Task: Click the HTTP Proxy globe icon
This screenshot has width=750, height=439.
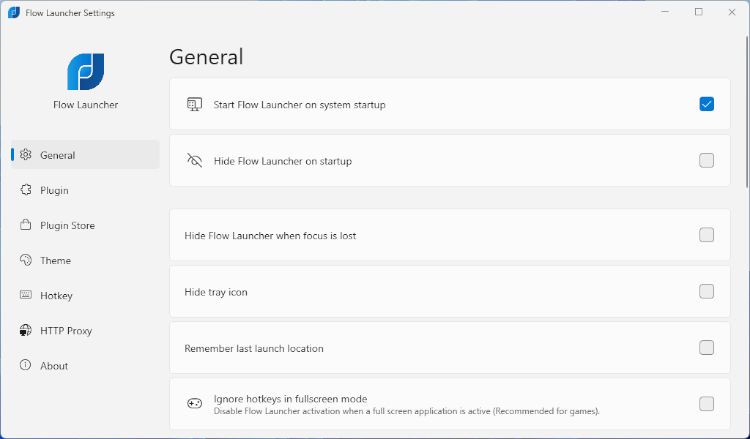Action: tap(26, 330)
